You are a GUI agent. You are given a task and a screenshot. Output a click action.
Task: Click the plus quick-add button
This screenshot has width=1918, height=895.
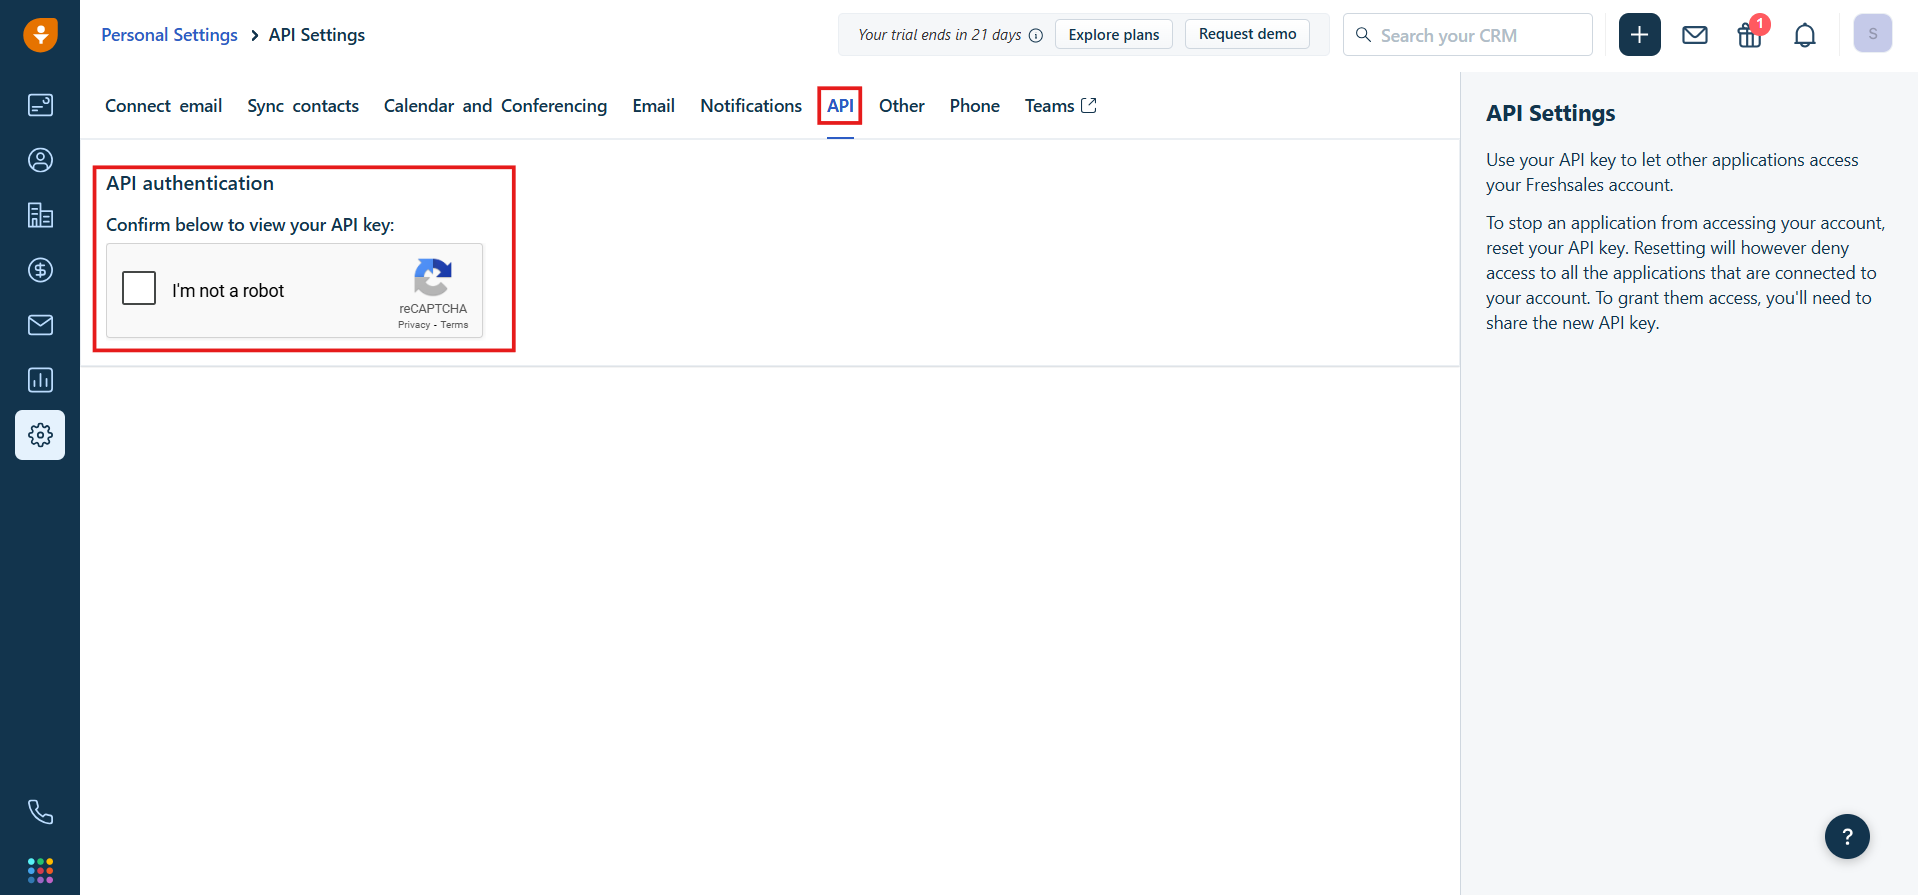coord(1640,35)
